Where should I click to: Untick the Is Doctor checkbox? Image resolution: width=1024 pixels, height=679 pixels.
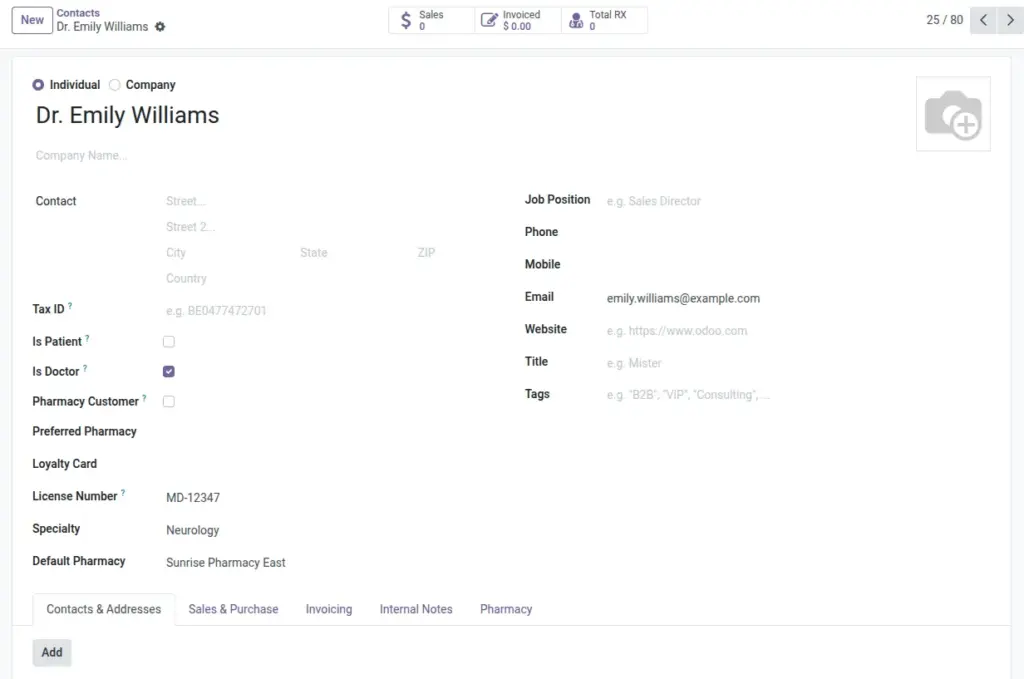(168, 371)
